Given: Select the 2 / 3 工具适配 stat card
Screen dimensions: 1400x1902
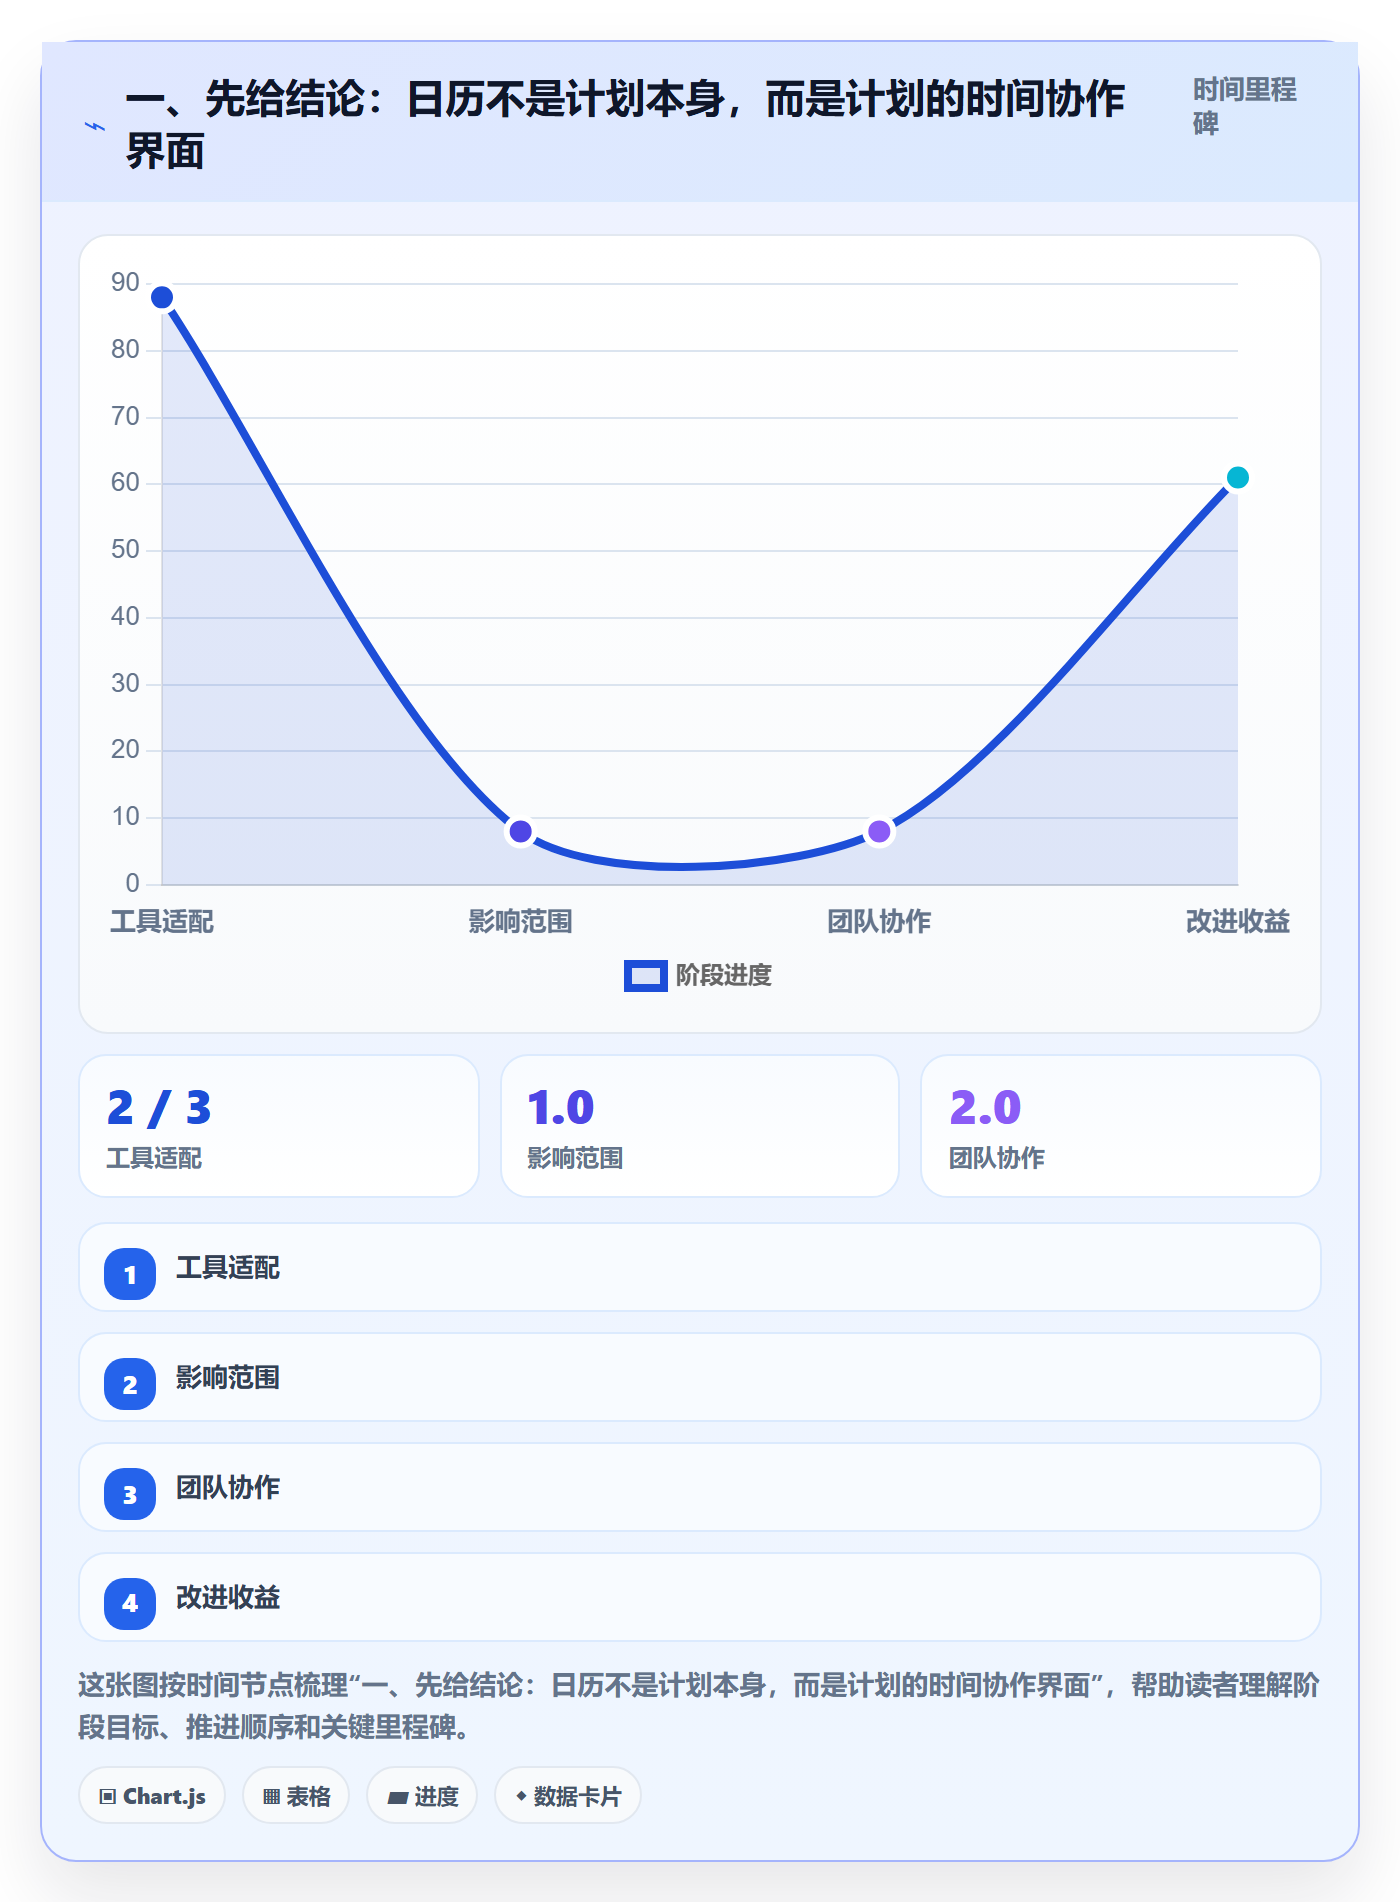Looking at the screenshot, I should click(x=279, y=1126).
